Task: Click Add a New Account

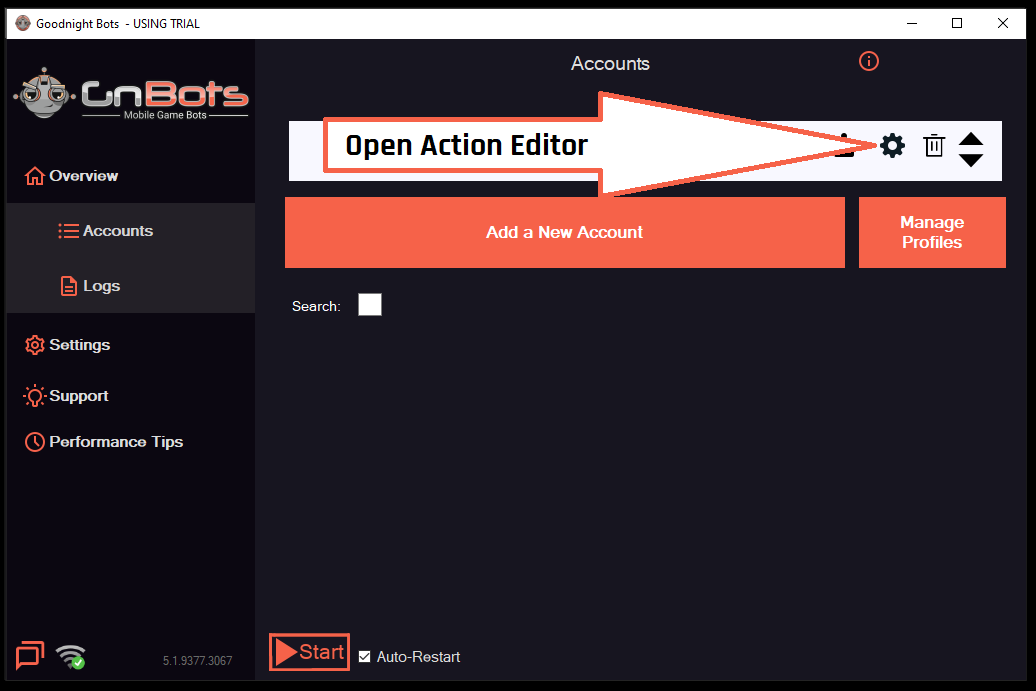Action: [x=564, y=232]
